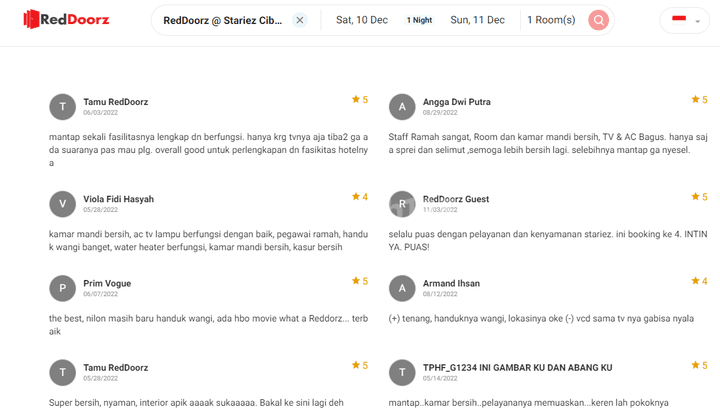Viewport: 720px width, 420px height.
Task: Click the star rating of Tamu RedDoorz 06/03/2022
Action: pos(360,100)
